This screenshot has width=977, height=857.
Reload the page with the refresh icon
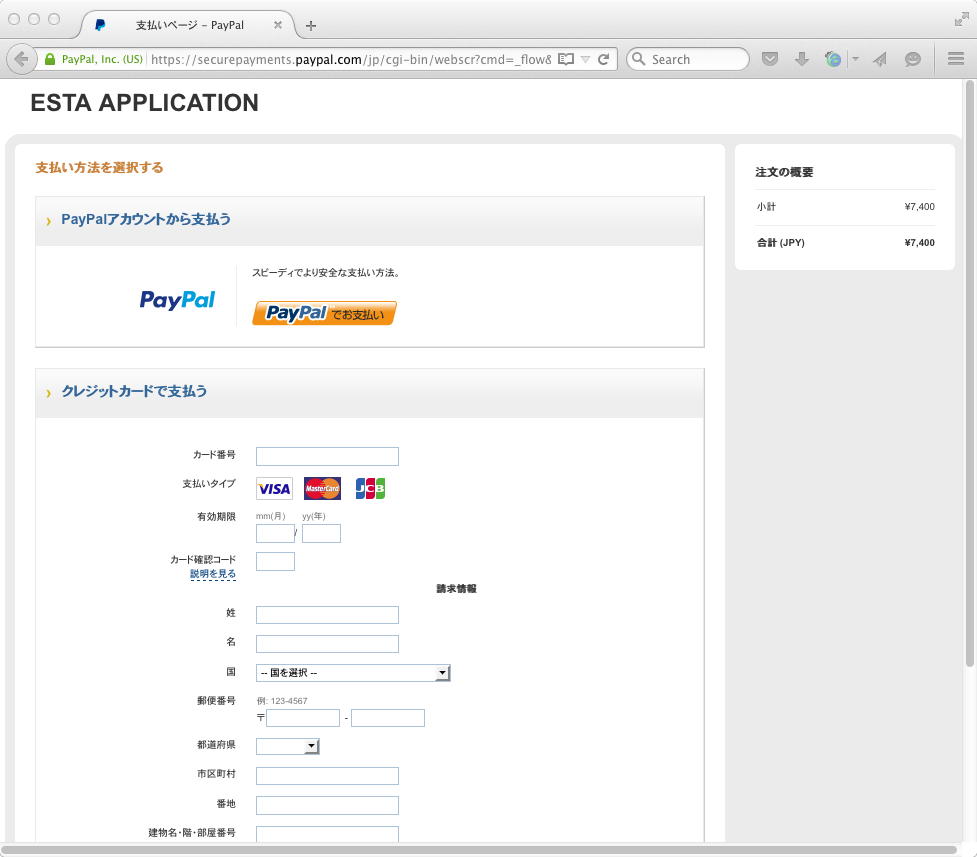pyautogui.click(x=603, y=59)
